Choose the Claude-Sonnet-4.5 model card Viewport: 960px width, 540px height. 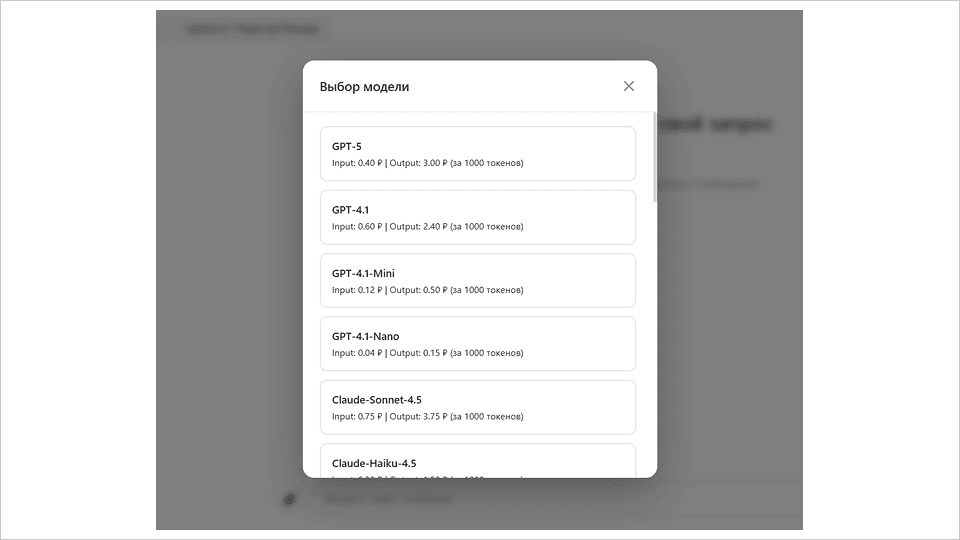tap(478, 407)
